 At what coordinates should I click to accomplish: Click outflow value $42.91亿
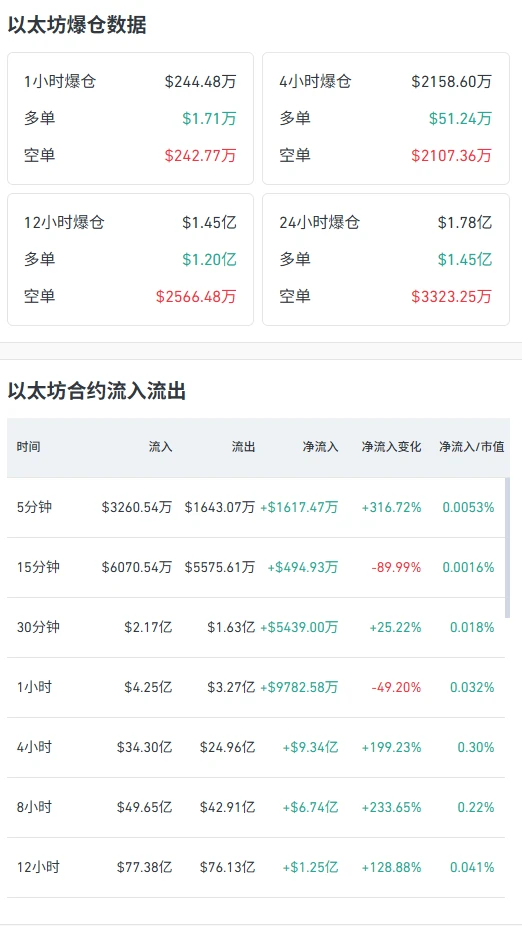tap(227, 807)
